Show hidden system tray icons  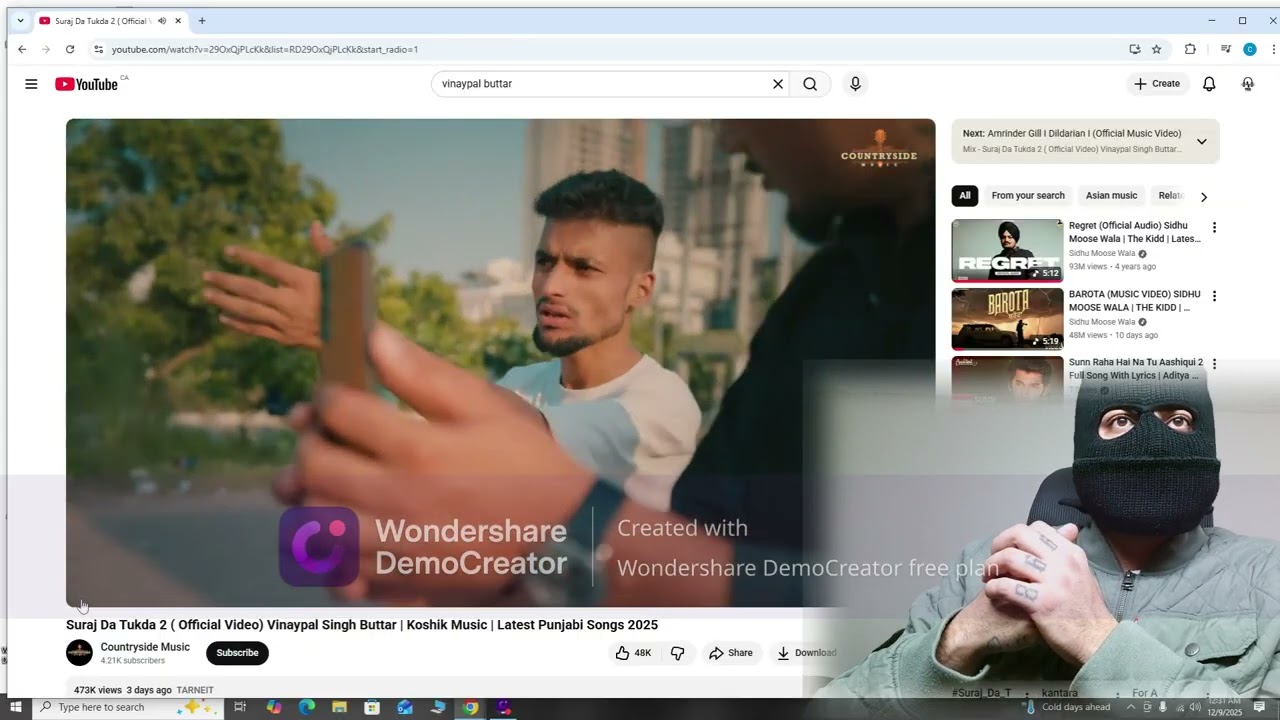(x=1132, y=707)
